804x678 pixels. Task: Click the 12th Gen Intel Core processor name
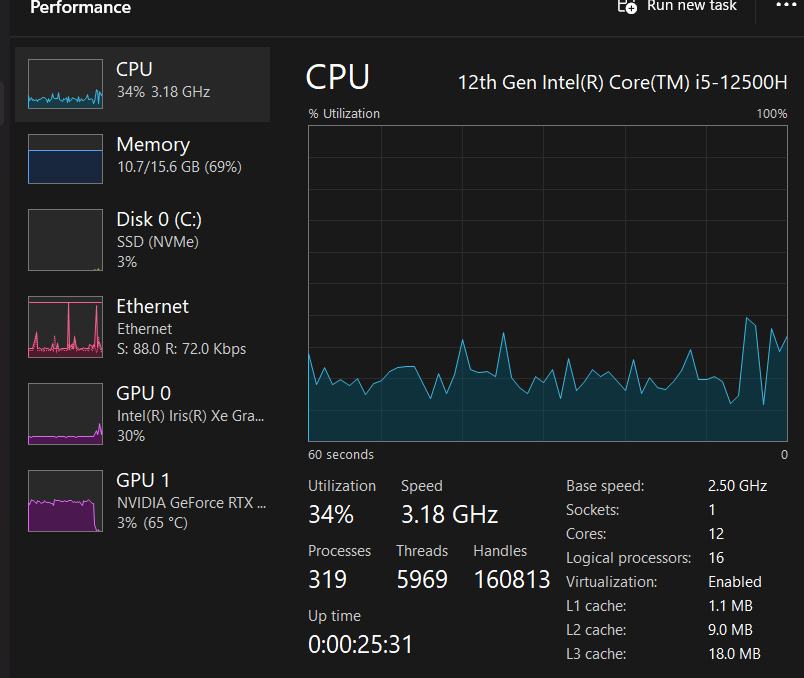(x=622, y=81)
